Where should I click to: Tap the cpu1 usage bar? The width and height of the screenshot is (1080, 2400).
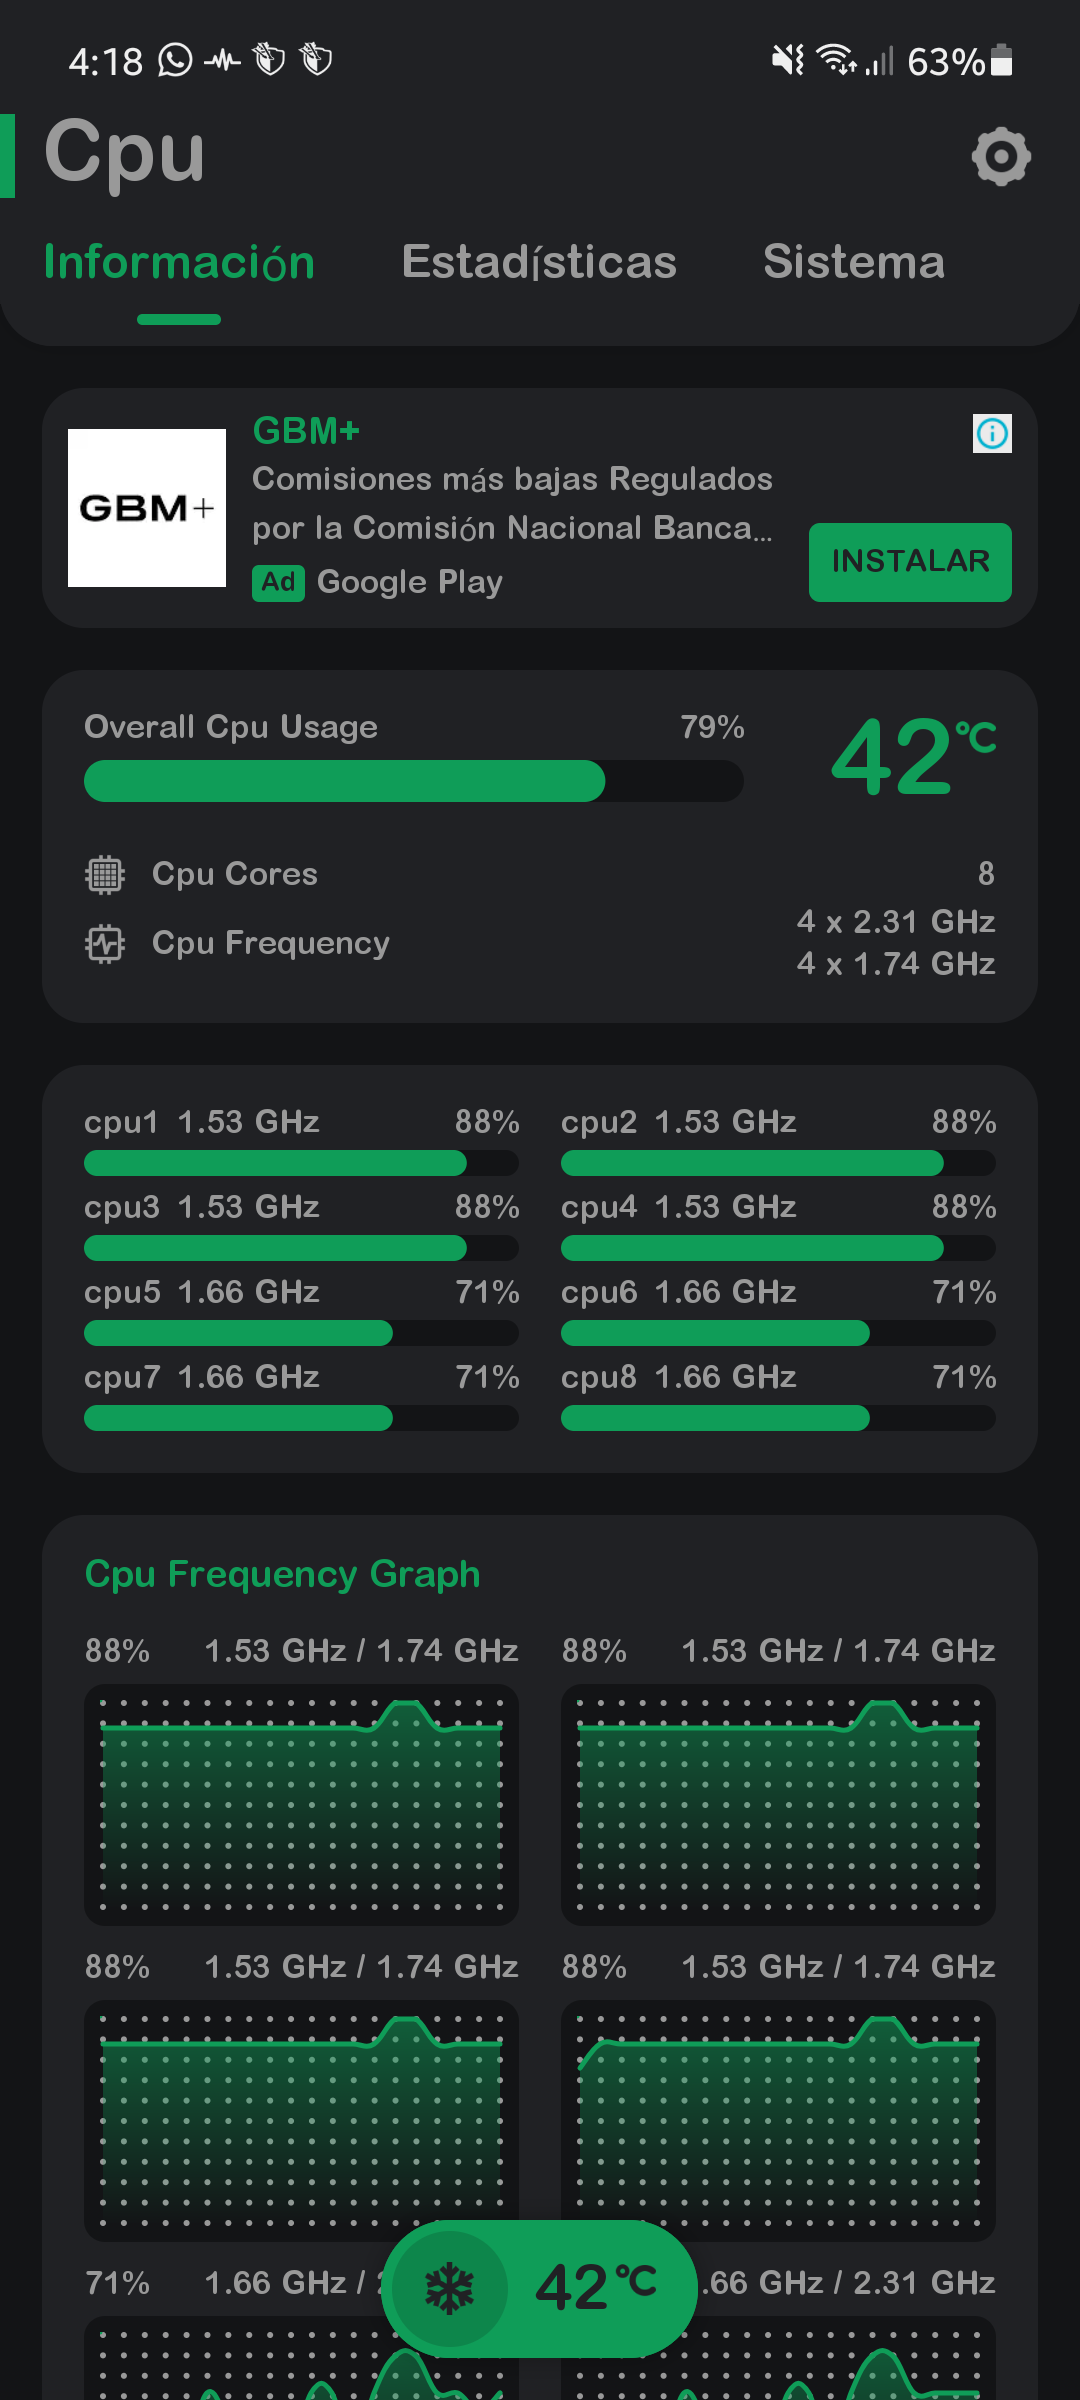301,1163
